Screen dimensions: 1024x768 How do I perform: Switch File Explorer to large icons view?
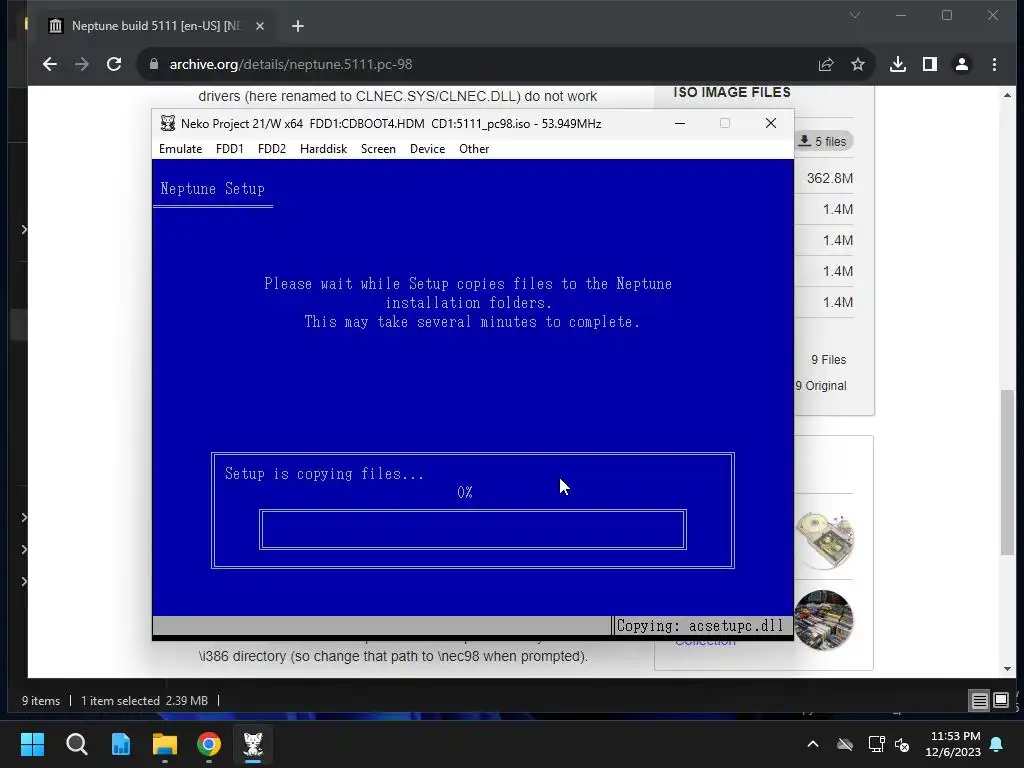pyautogui.click(x=1000, y=701)
